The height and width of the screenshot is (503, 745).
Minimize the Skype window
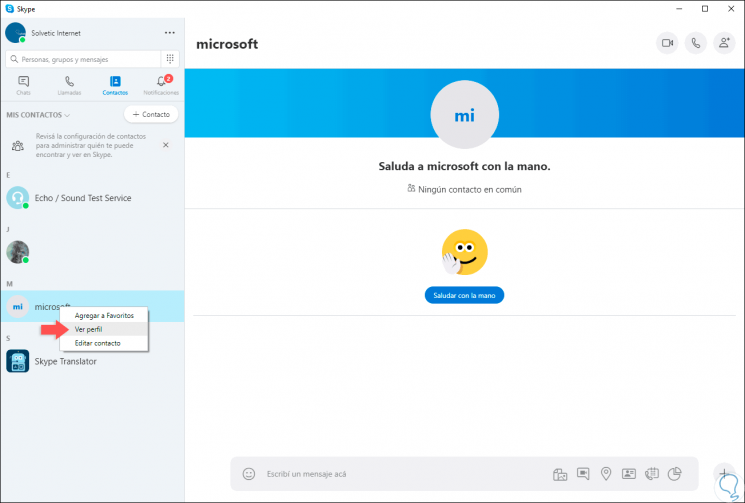pyautogui.click(x=679, y=9)
